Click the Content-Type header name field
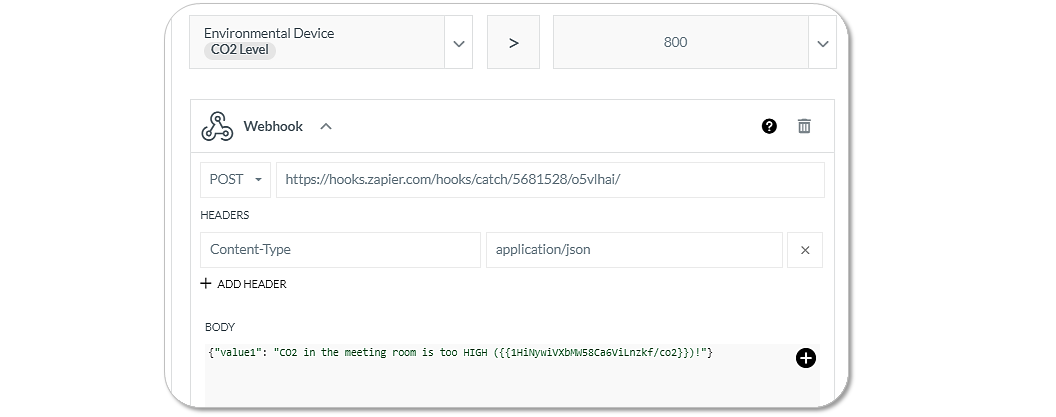 point(340,250)
